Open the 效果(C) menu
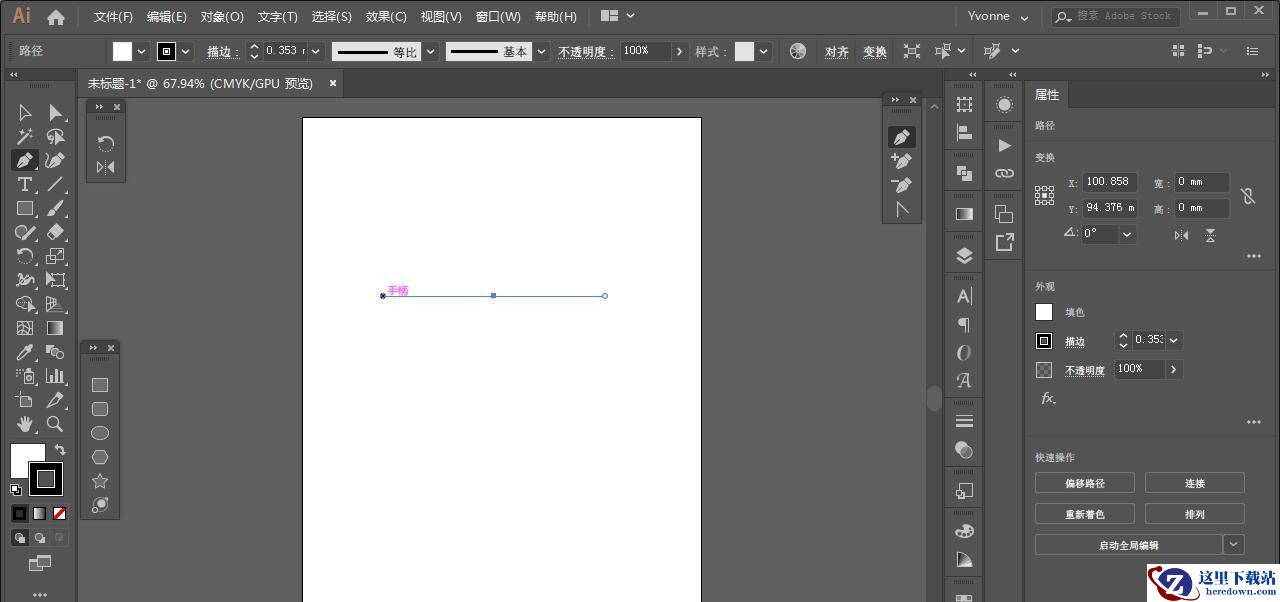 click(x=386, y=17)
